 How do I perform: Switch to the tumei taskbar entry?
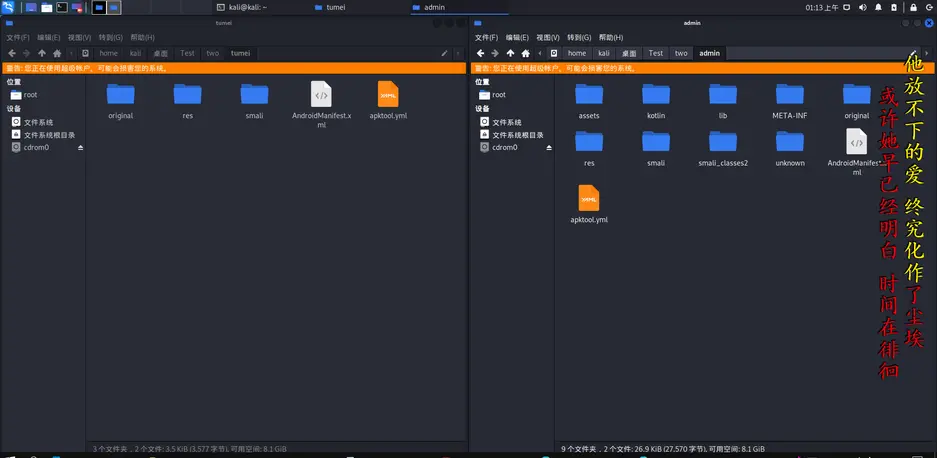(330, 7)
